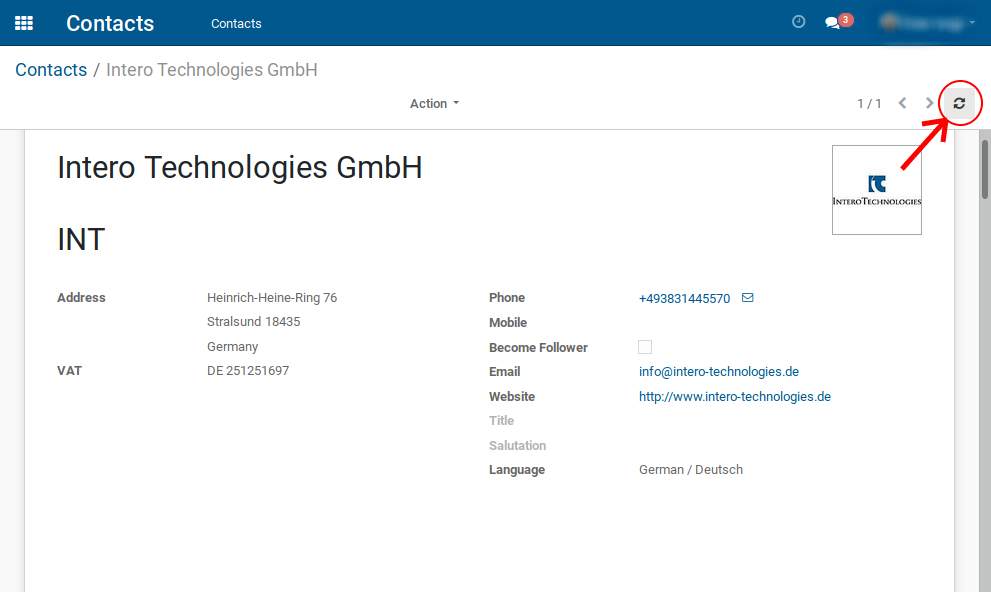Open the blurred user account dropdown
The width and height of the screenshot is (991, 592).
(928, 23)
